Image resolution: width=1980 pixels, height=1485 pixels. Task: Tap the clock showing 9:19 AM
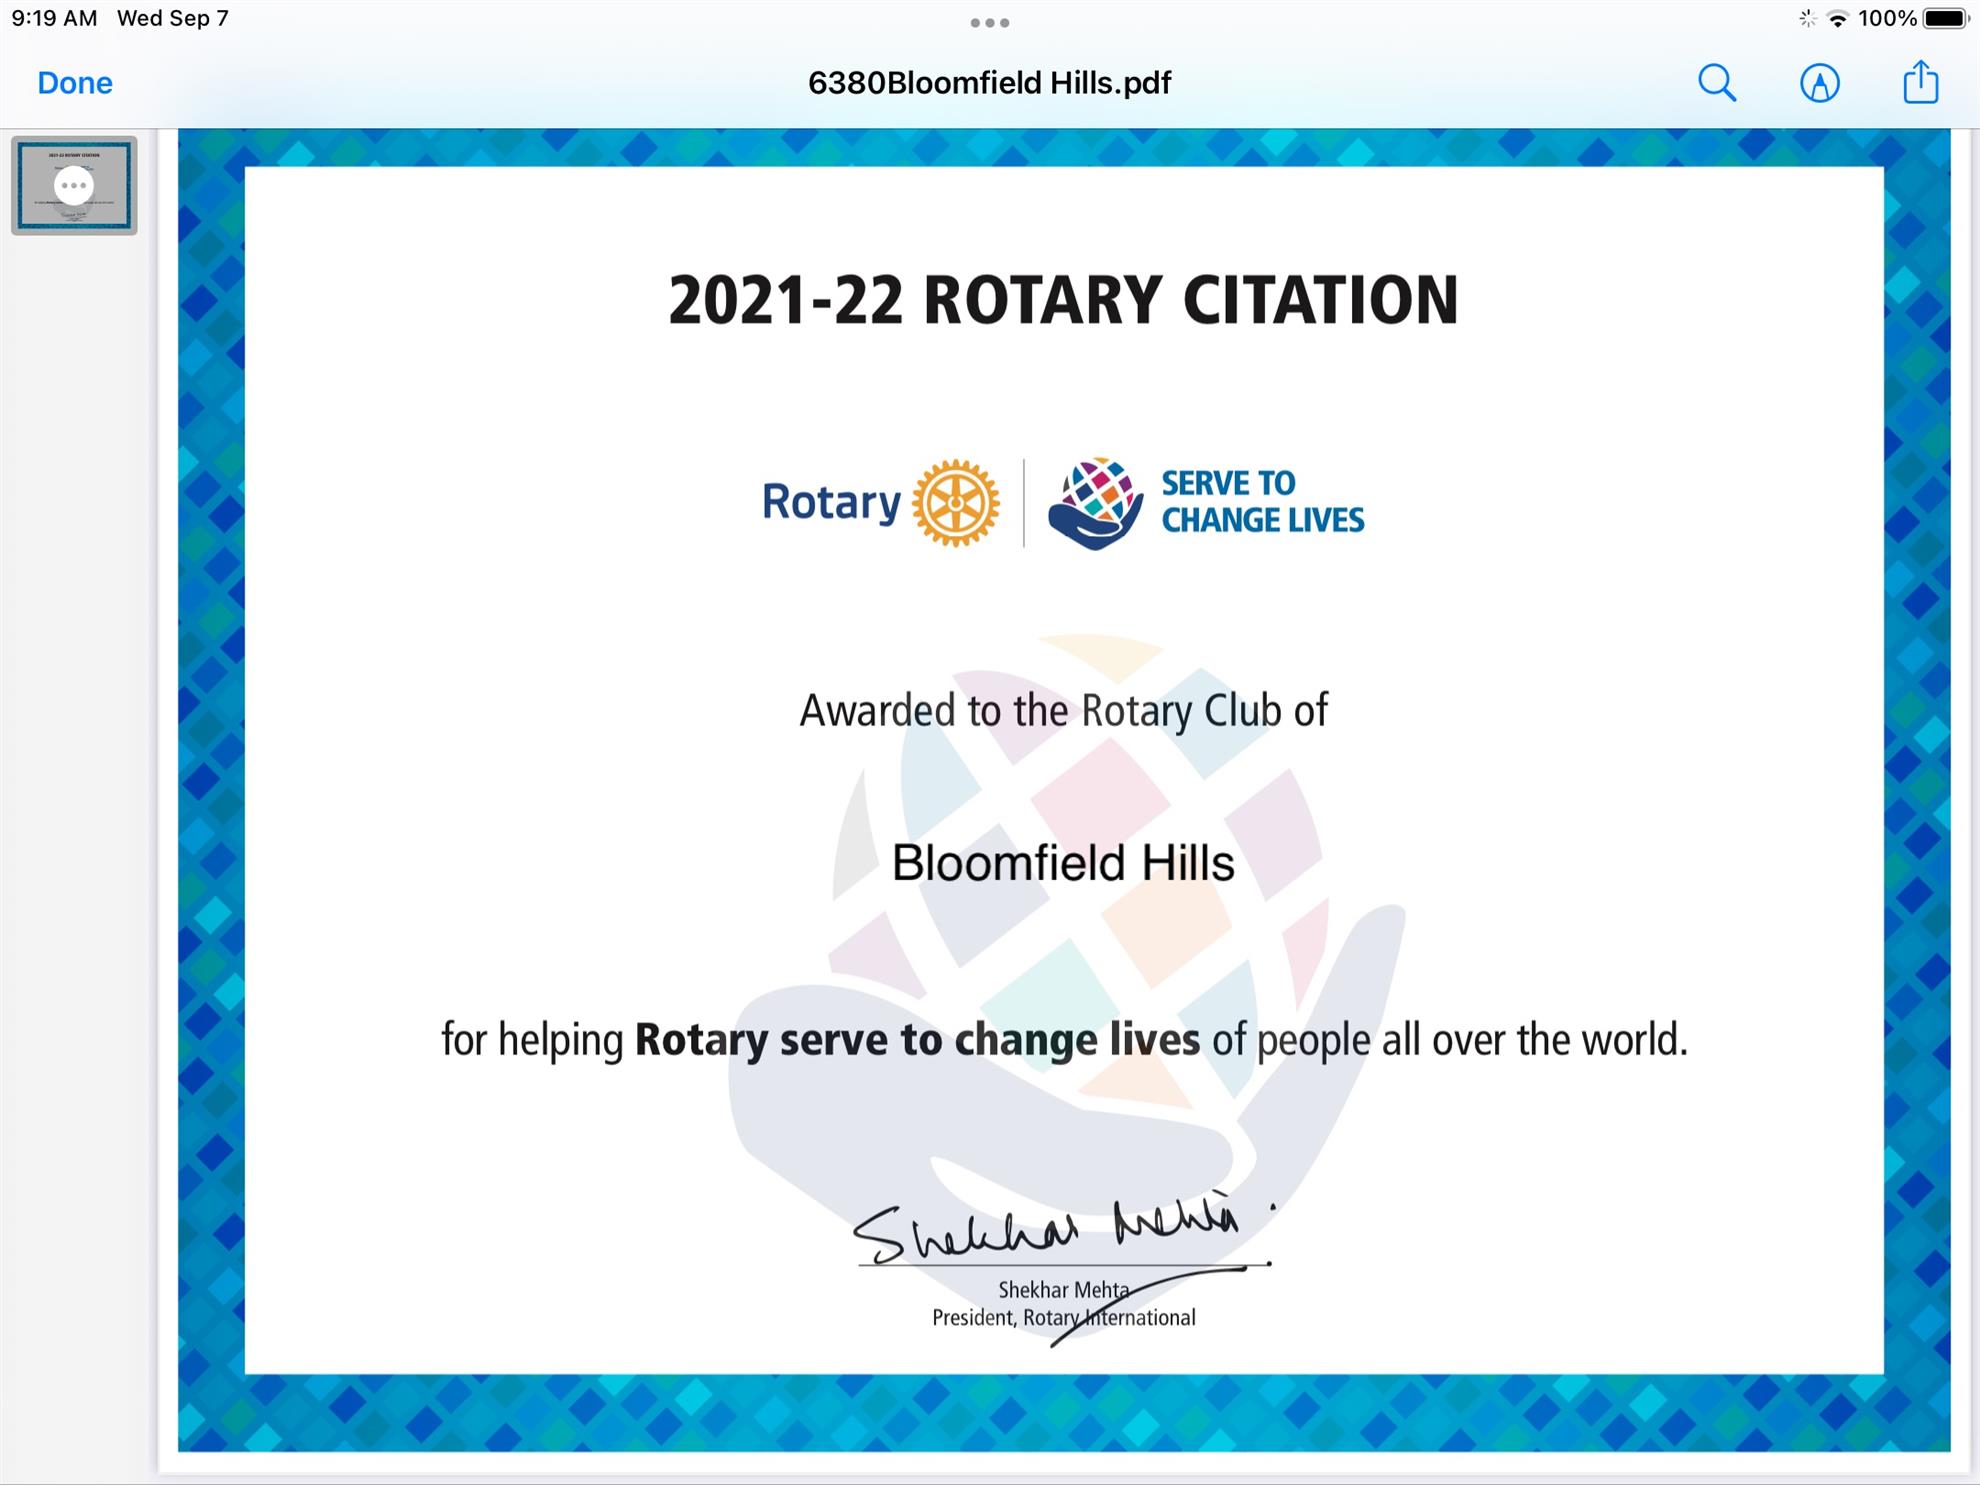click(x=55, y=19)
